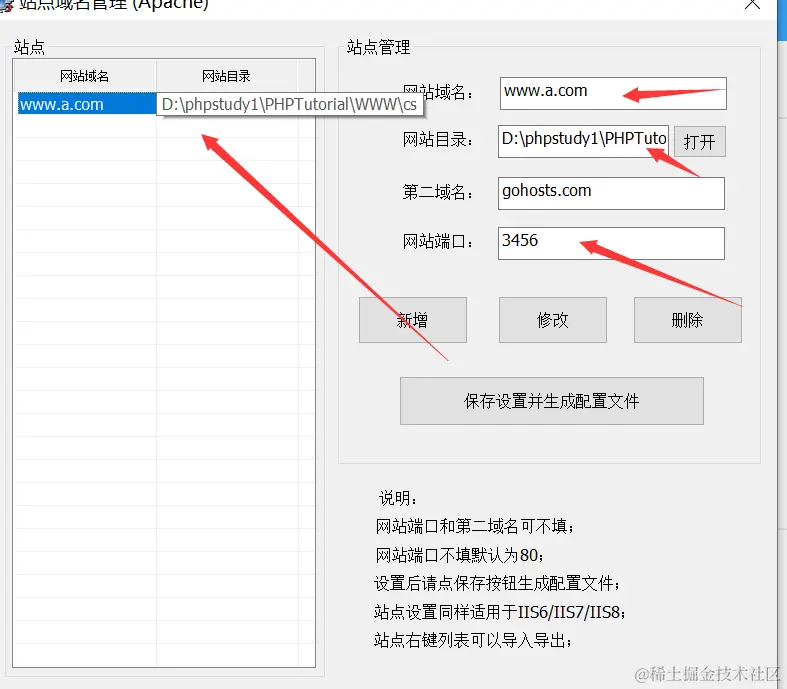
Task: Click the 网站域名 column header
Action: (x=85, y=76)
